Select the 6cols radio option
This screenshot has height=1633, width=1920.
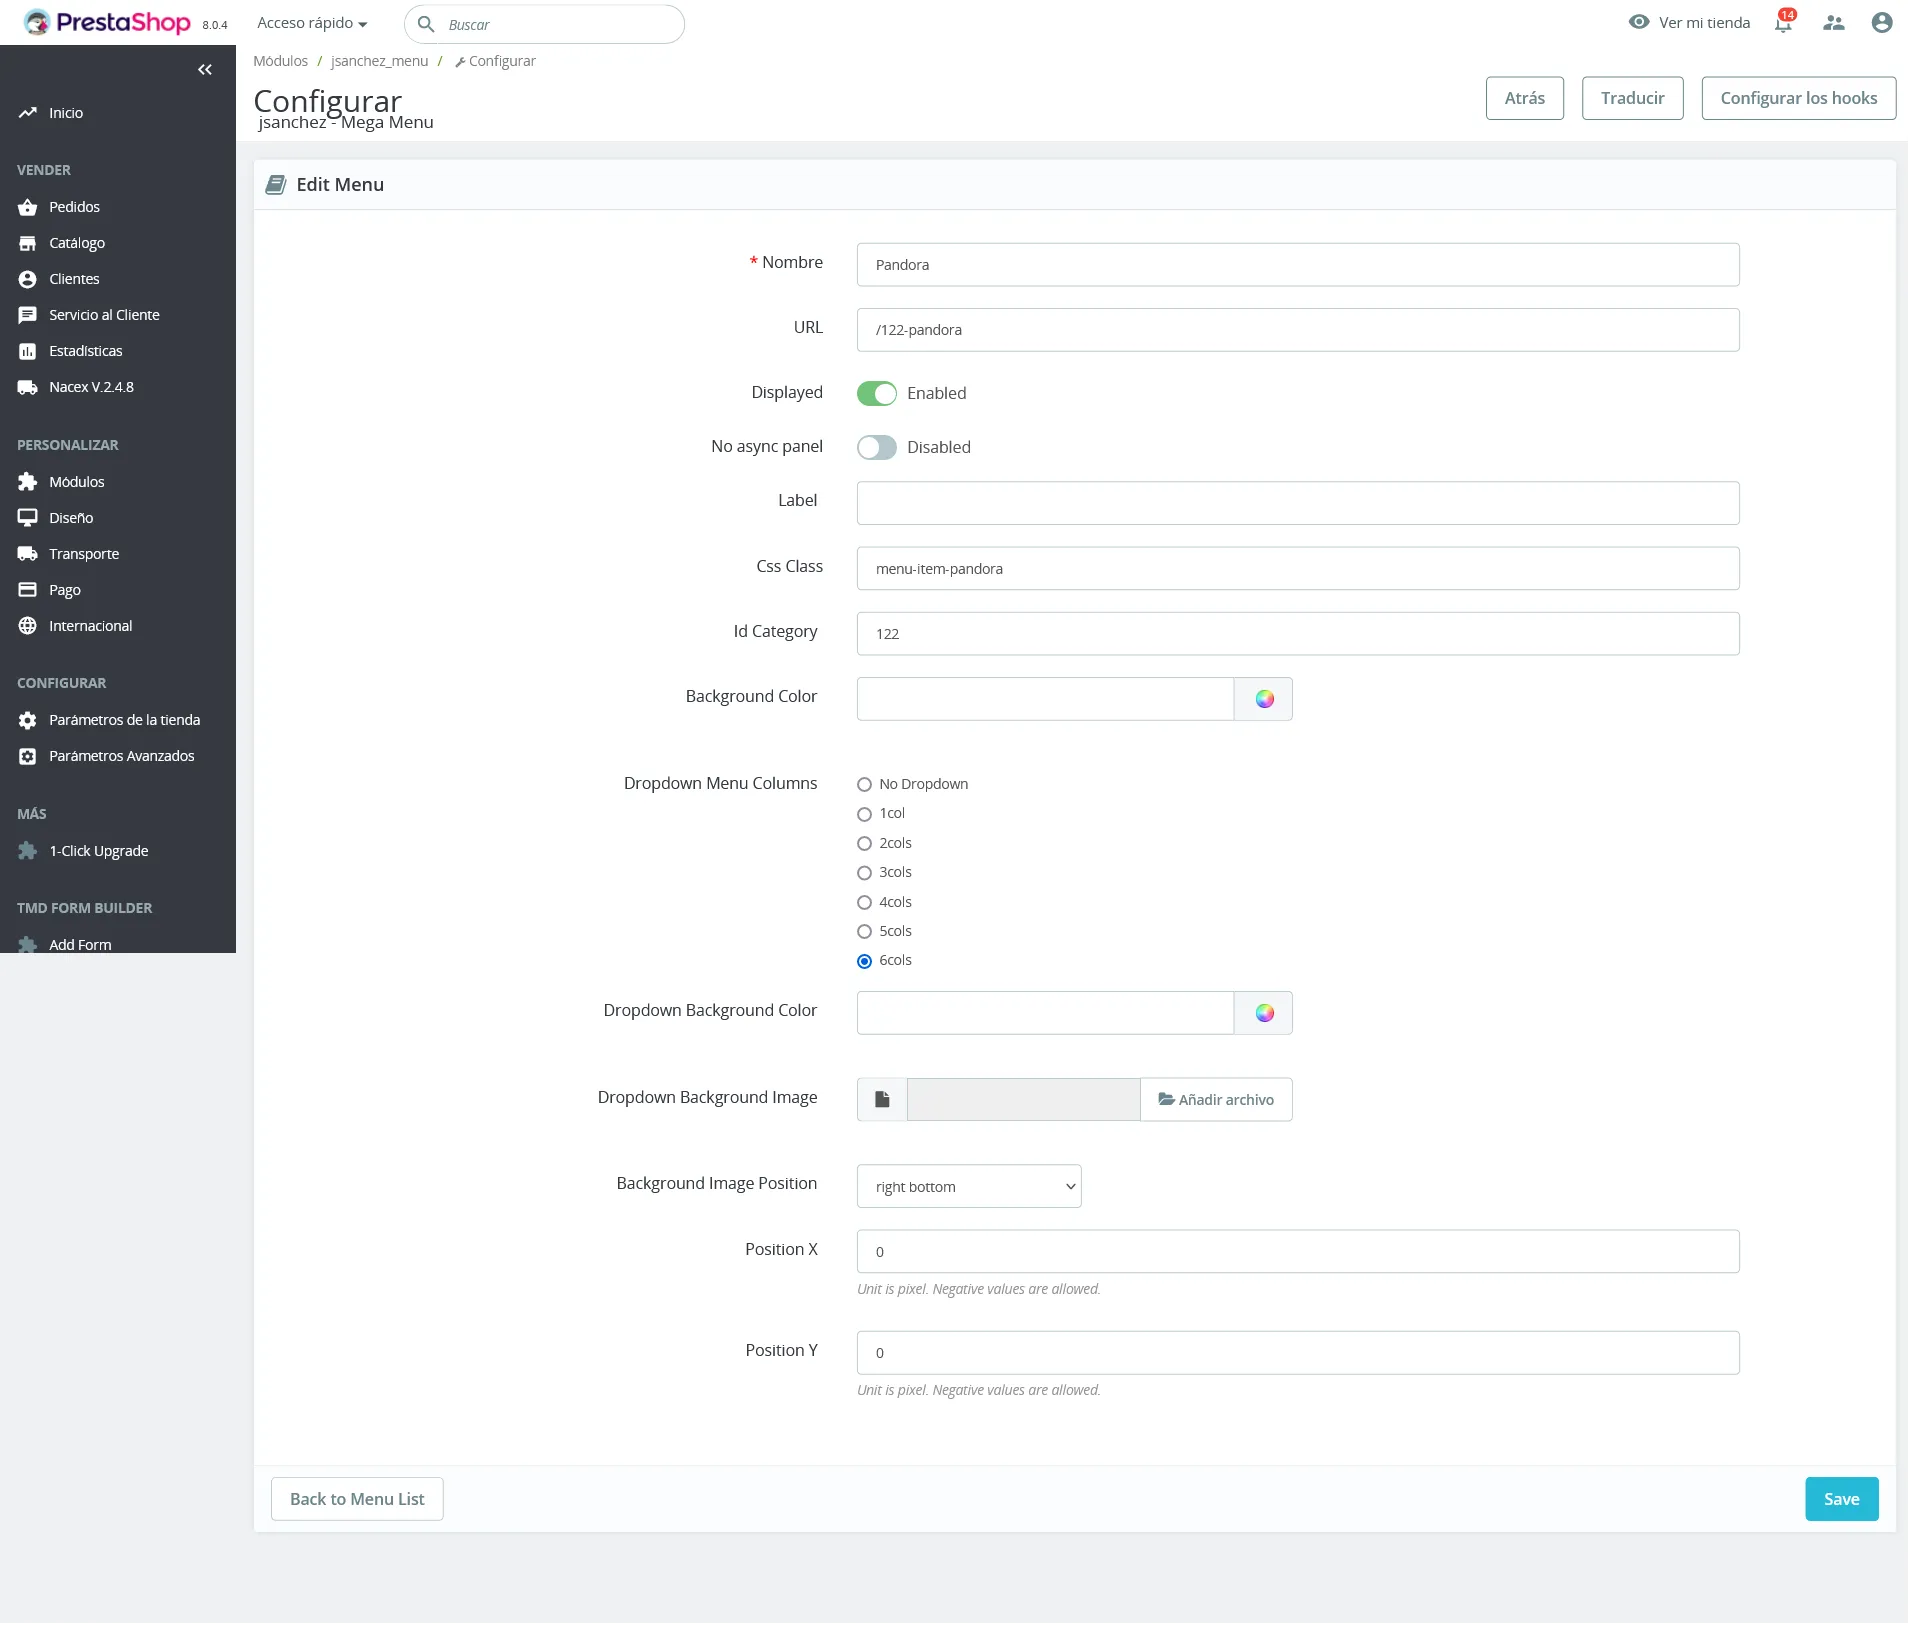coord(865,961)
